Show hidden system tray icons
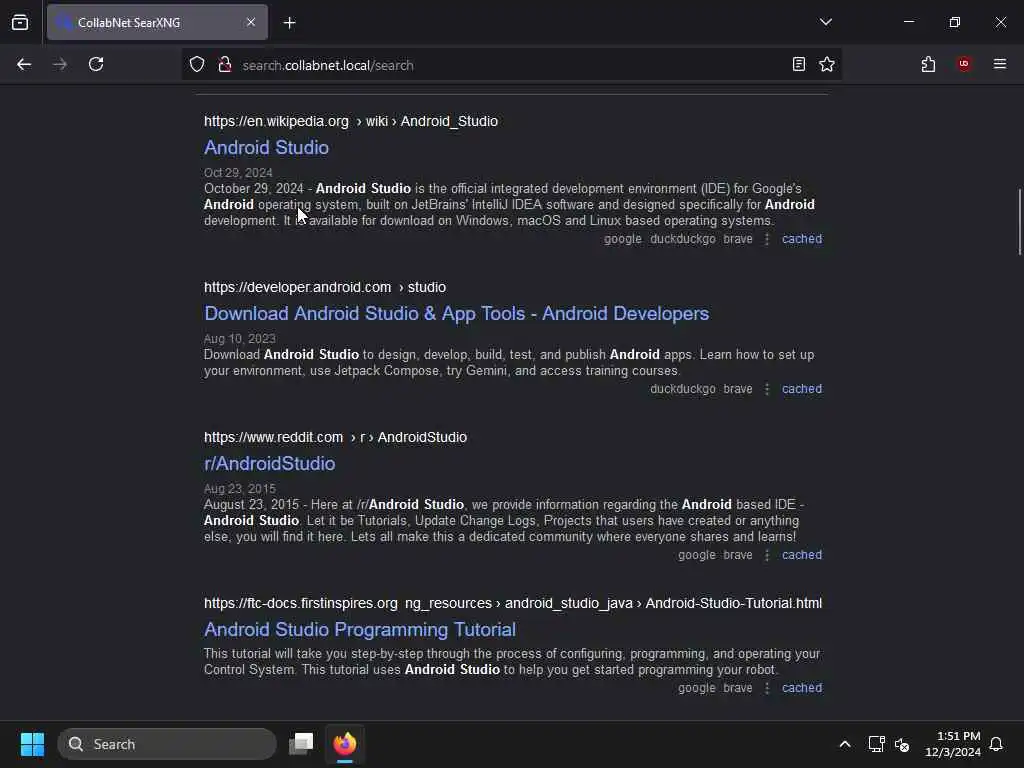 click(844, 744)
